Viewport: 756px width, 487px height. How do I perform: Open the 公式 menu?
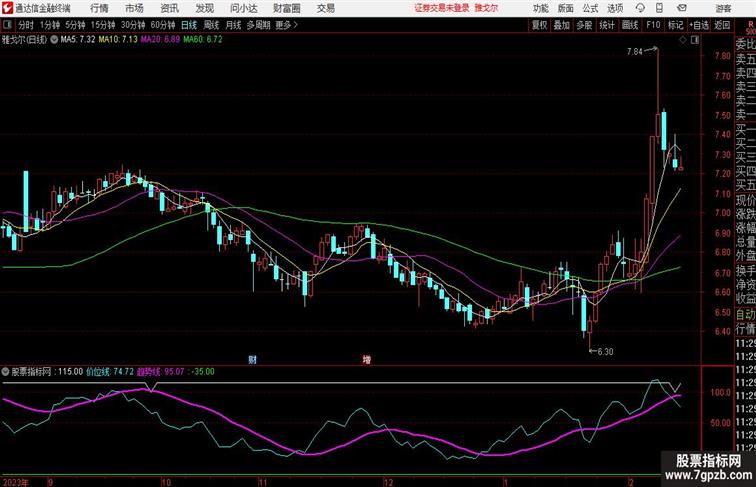point(590,8)
